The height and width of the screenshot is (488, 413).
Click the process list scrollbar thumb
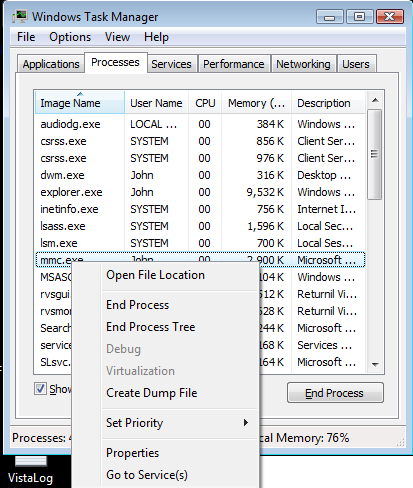point(375,154)
